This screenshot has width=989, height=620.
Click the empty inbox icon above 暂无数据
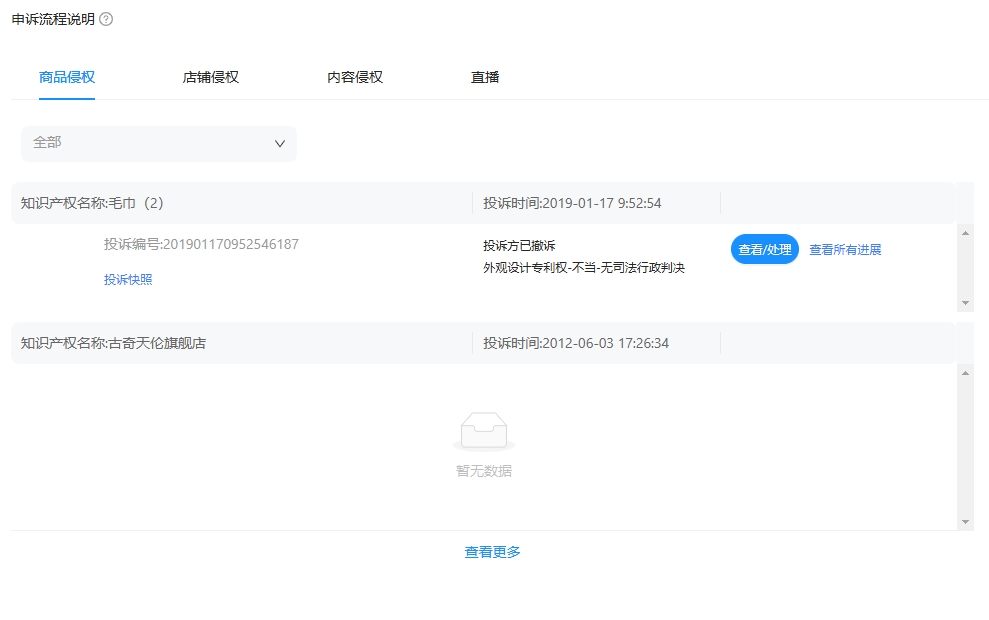click(x=484, y=433)
